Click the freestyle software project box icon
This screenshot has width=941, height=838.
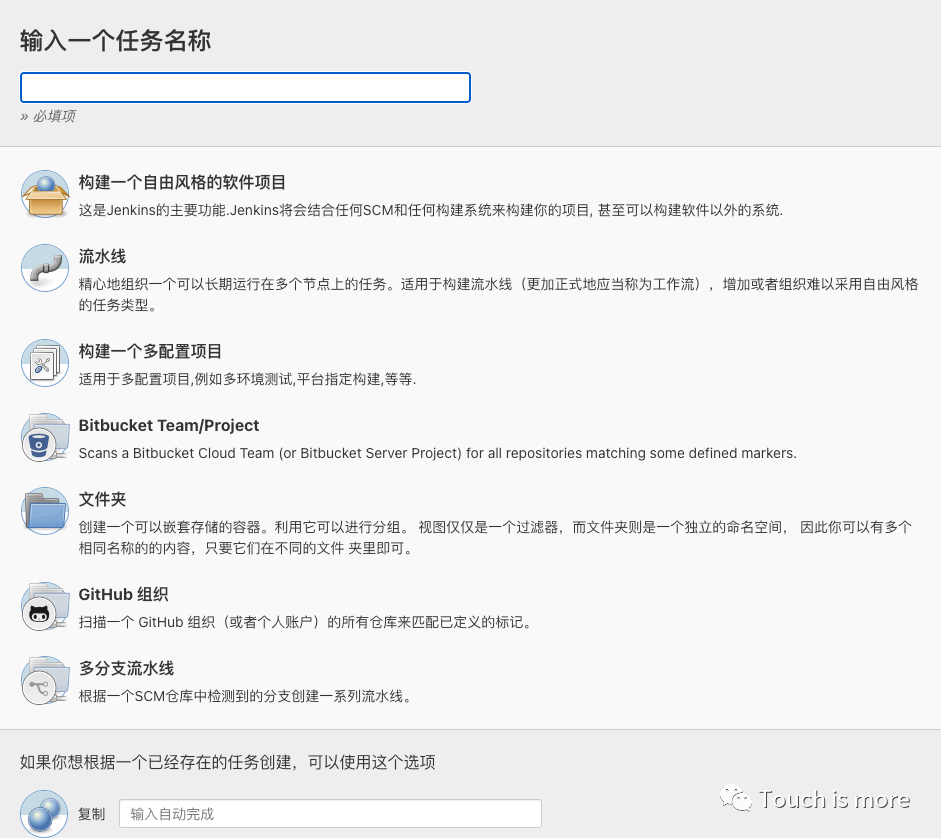[x=45, y=194]
